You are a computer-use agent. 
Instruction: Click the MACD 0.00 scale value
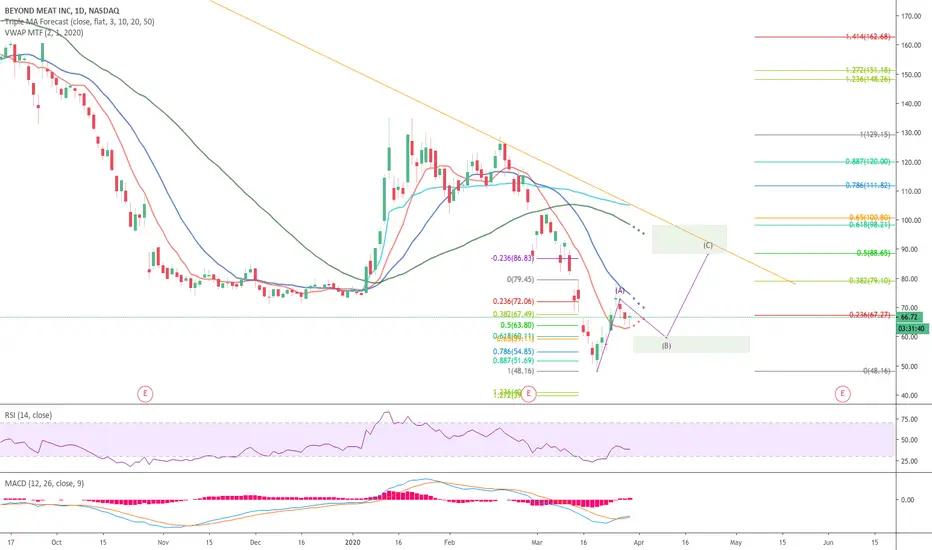click(908, 500)
